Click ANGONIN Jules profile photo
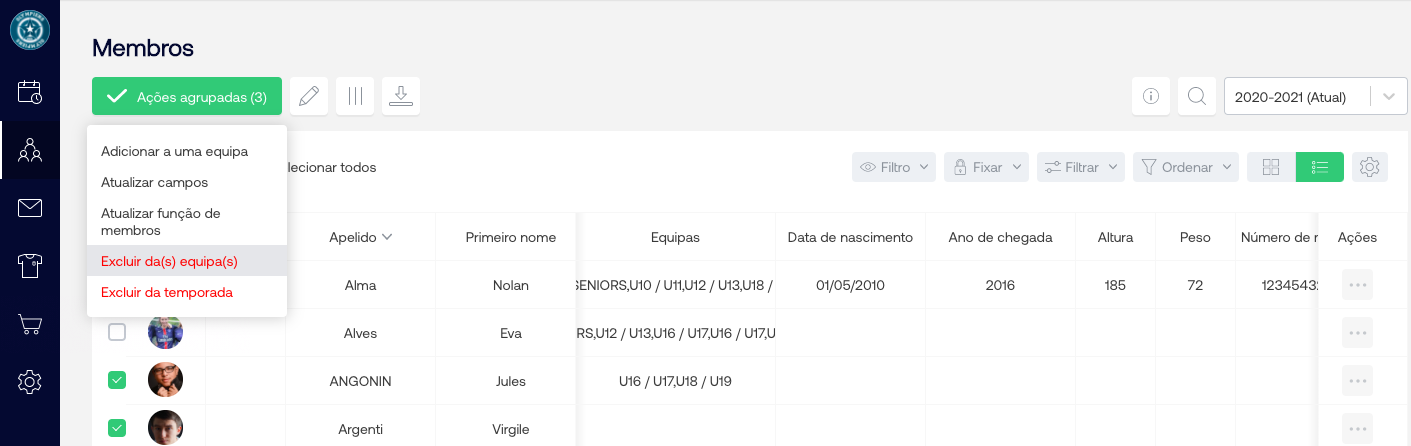Viewport: 1411px width, 446px height. (165, 380)
